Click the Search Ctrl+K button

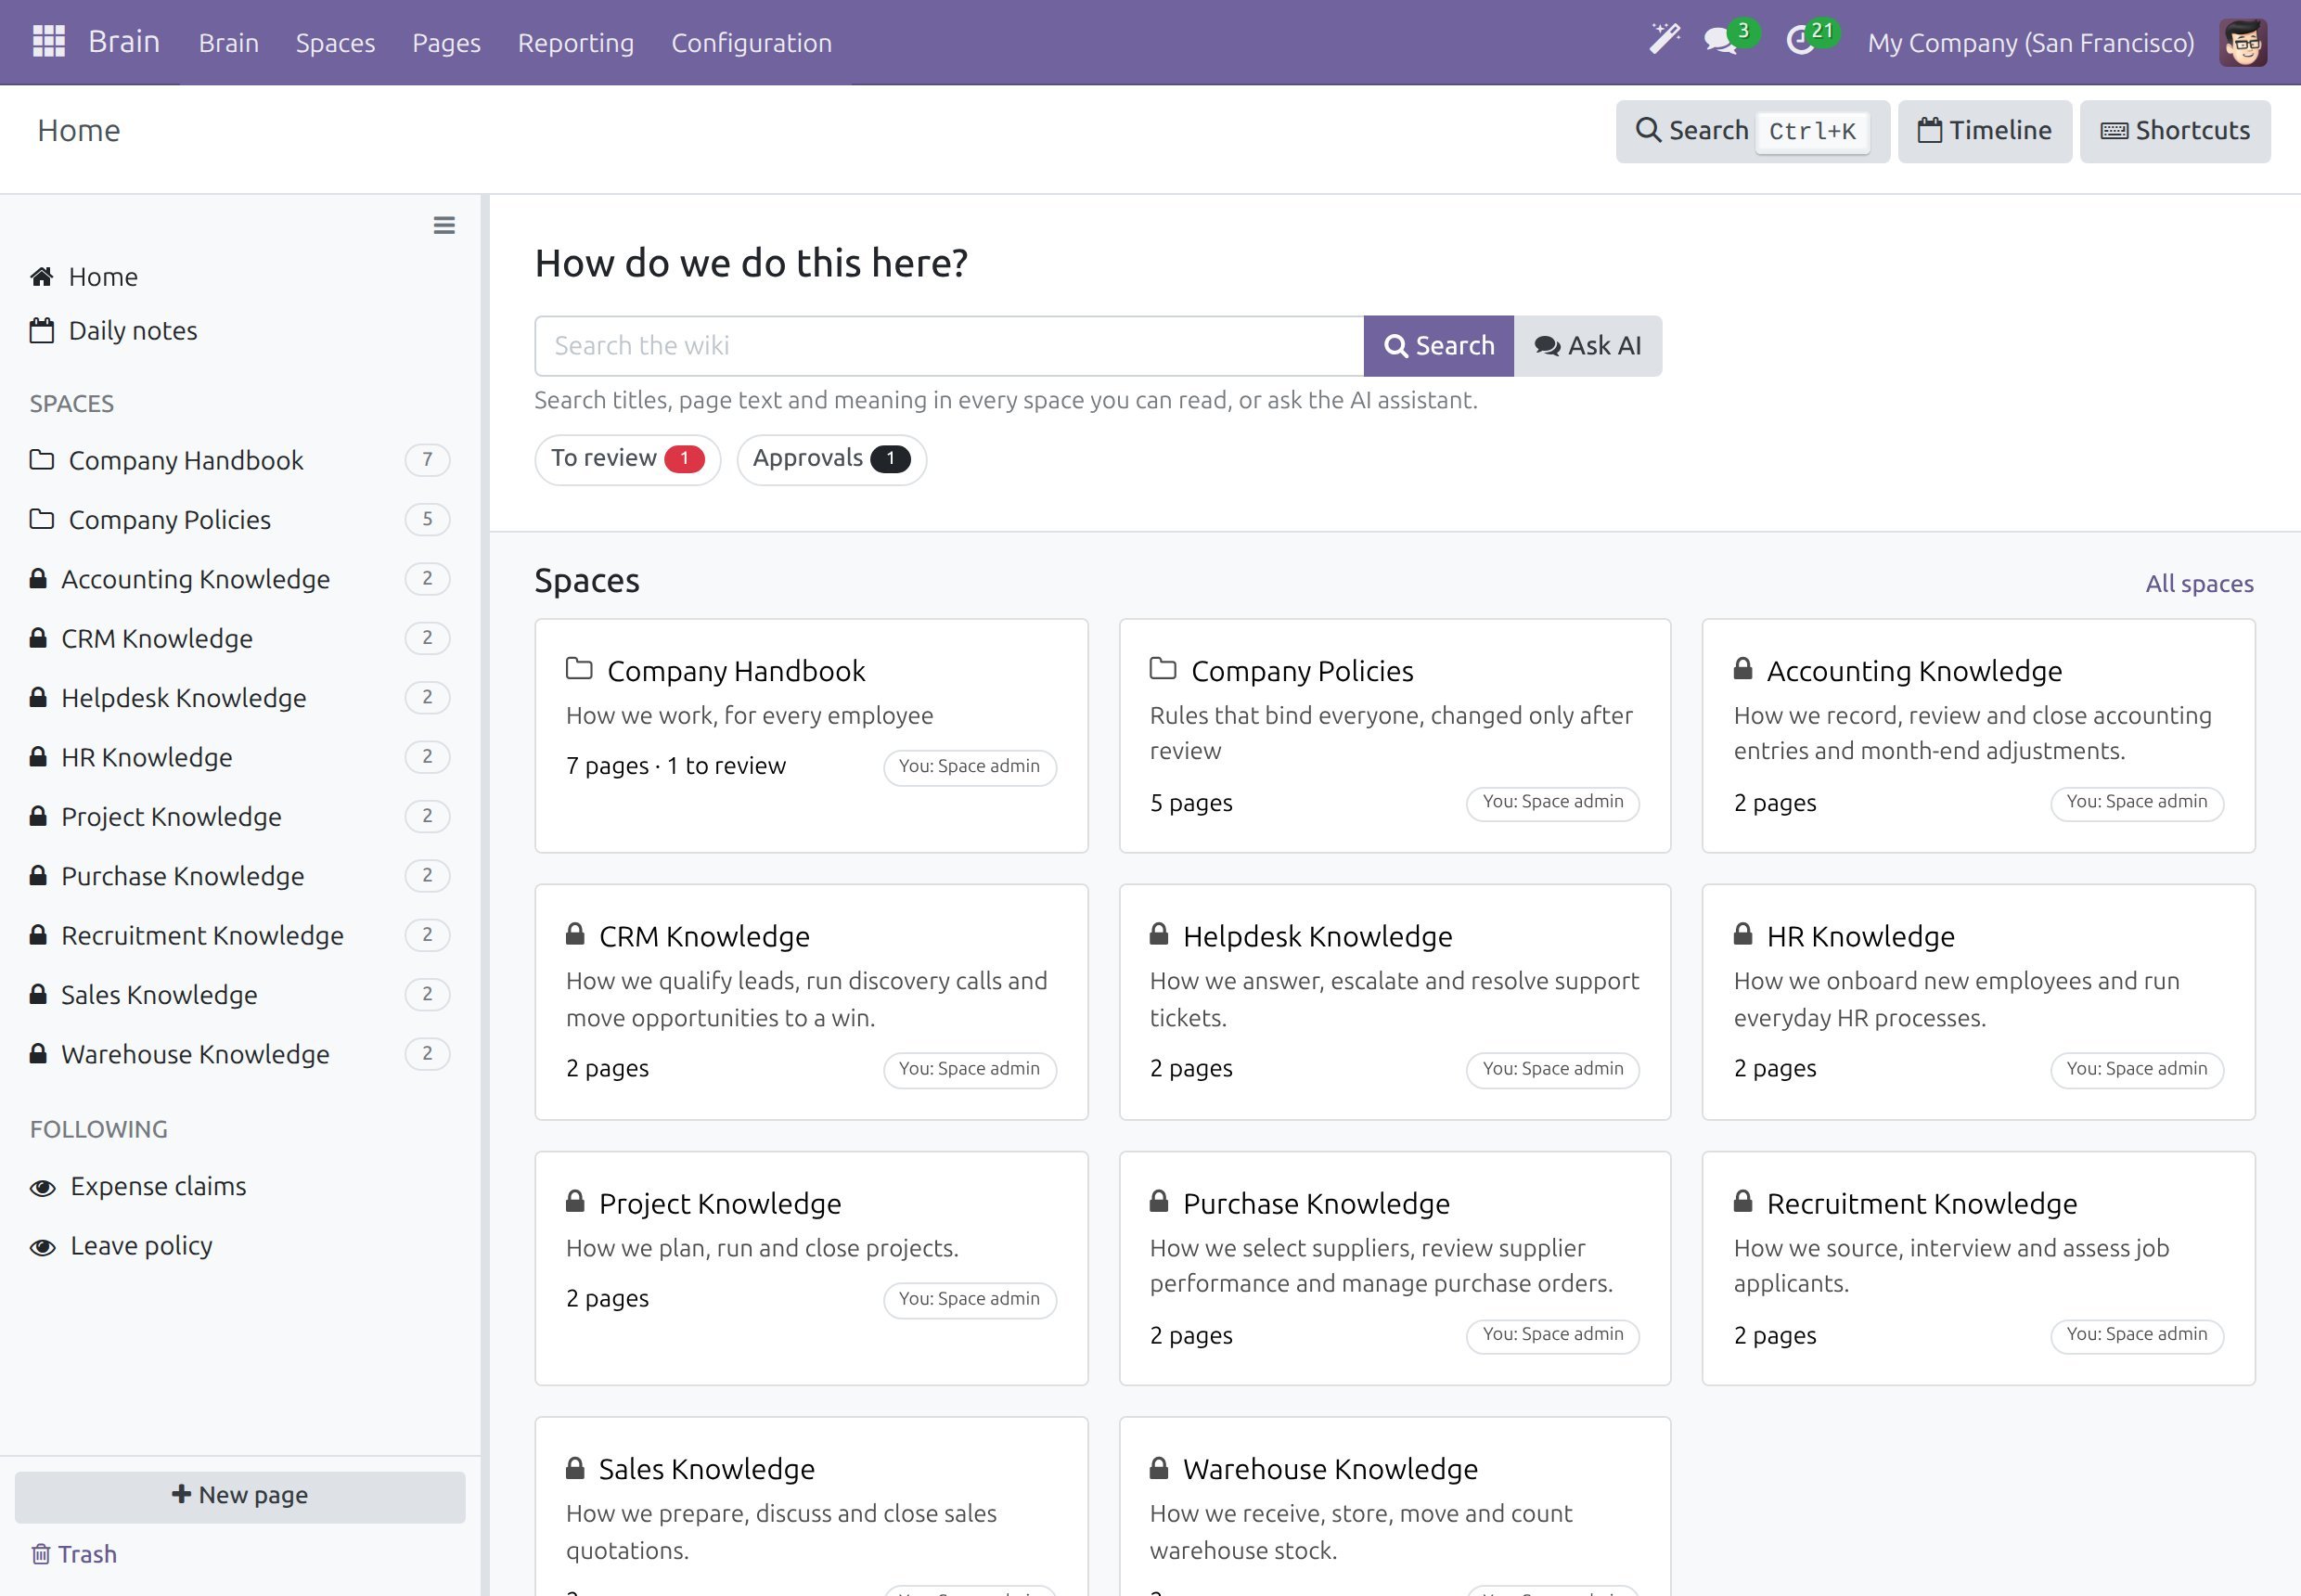[1753, 131]
